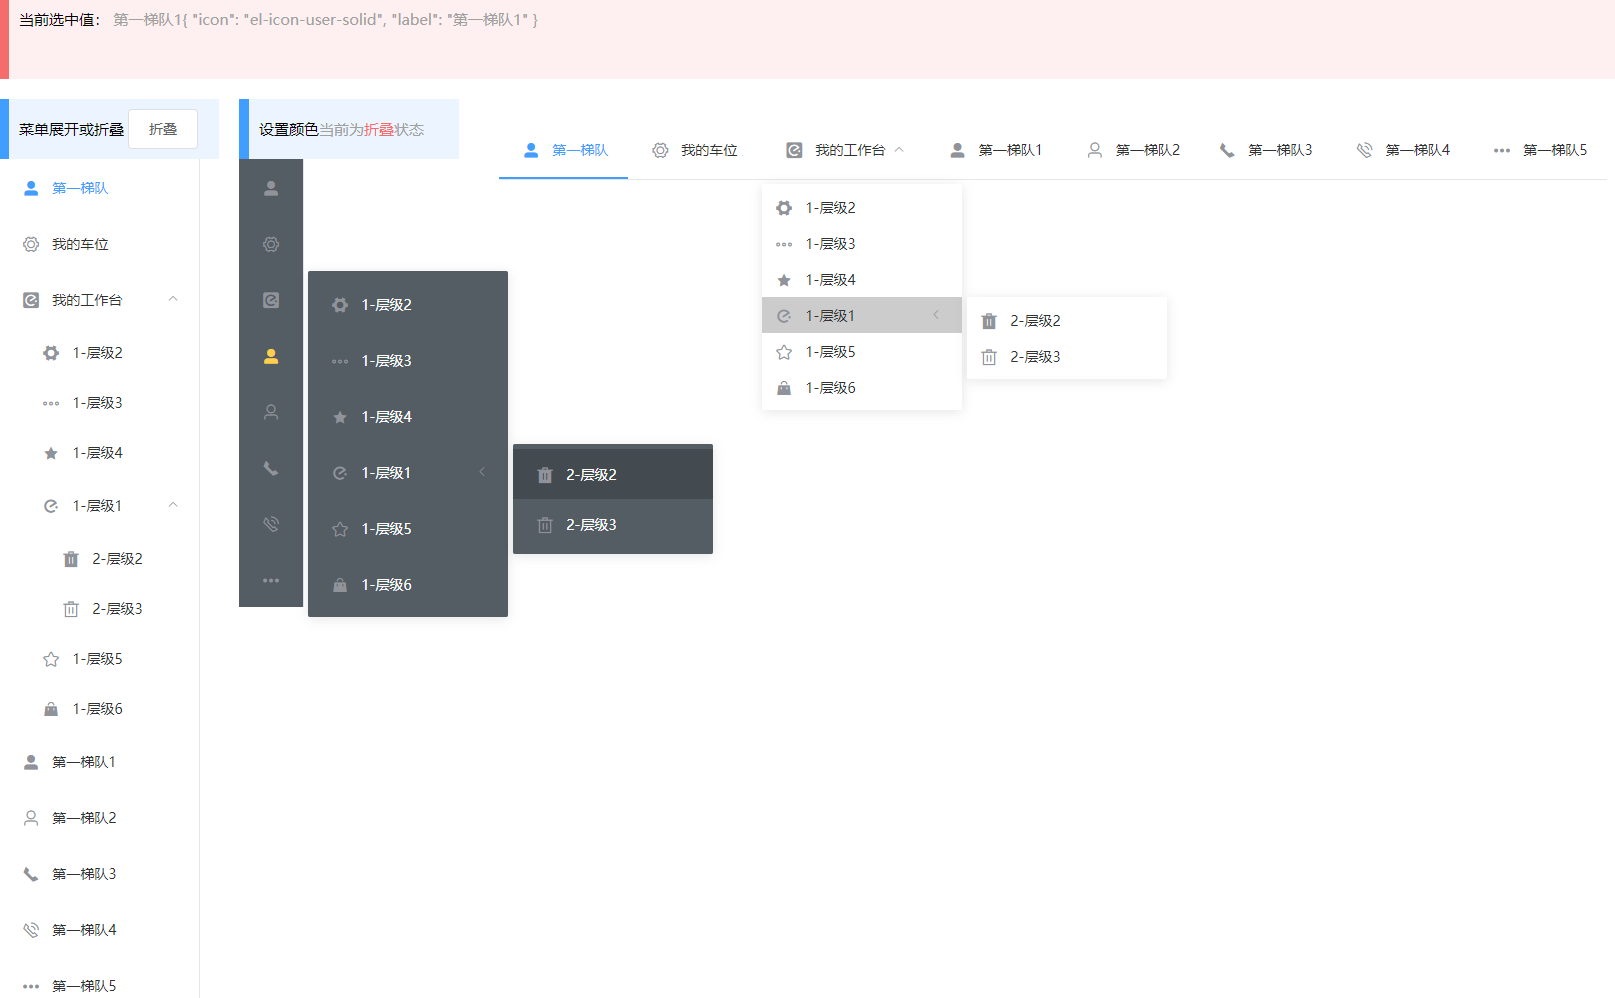Click the 折叠 status word in 设置颜色 header
This screenshot has height=998, width=1615.
pyautogui.click(x=378, y=130)
